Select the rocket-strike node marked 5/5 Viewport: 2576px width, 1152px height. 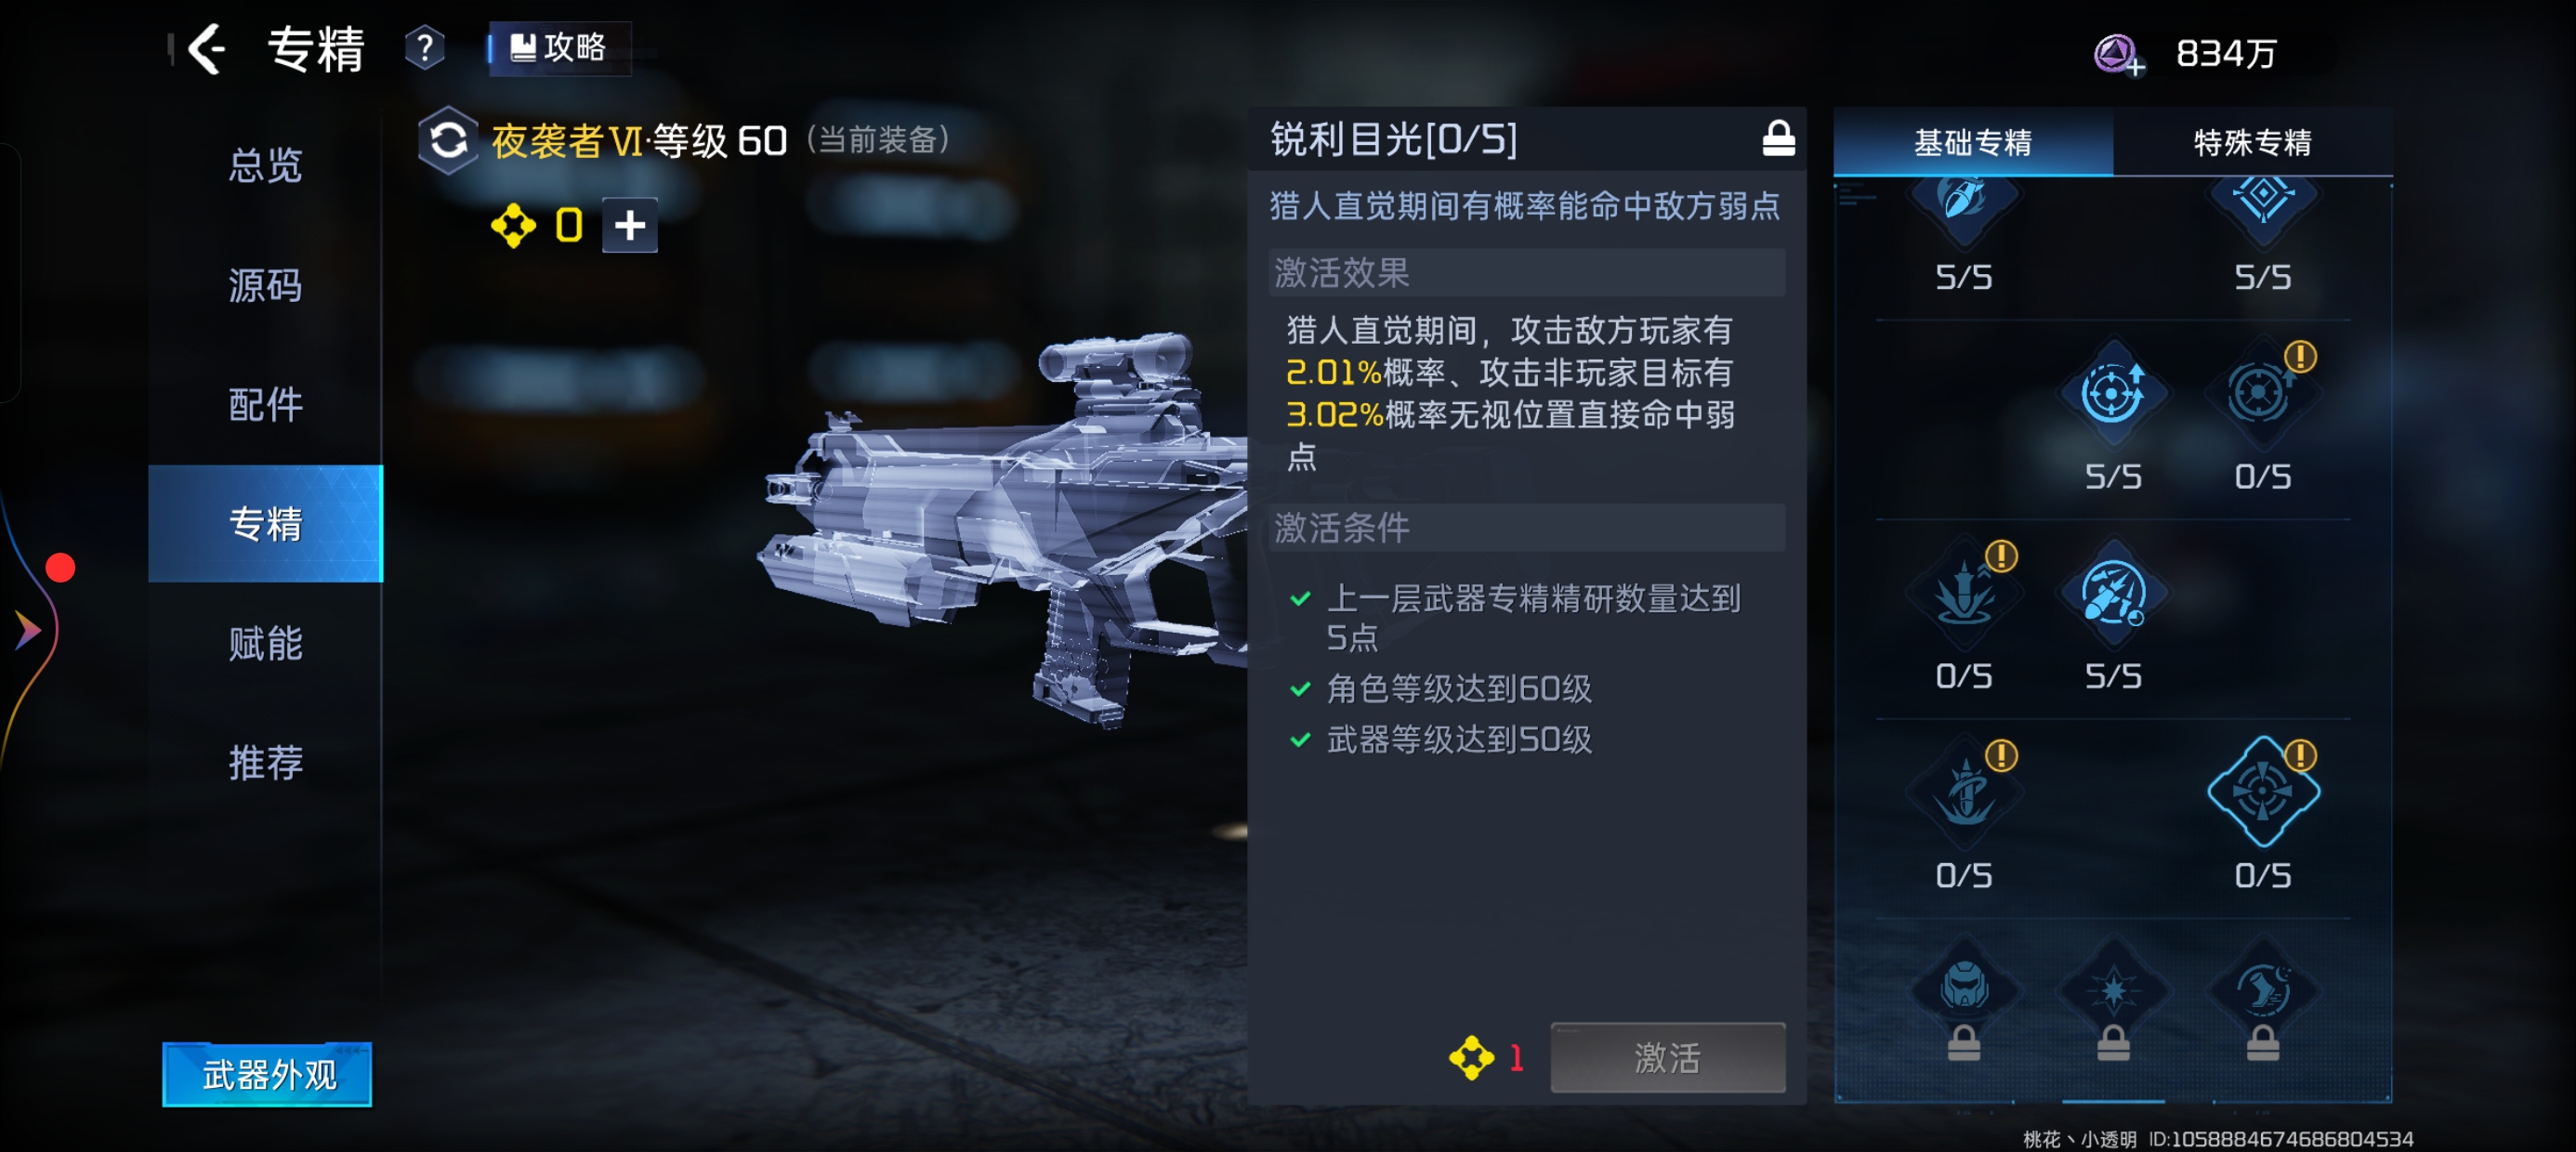2113,593
